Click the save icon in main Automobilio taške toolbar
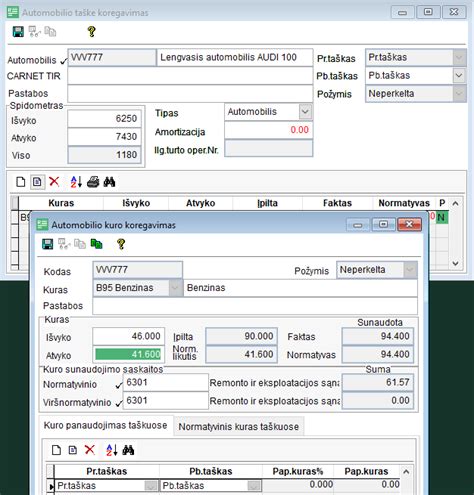This screenshot has height=495, width=474. click(18, 32)
